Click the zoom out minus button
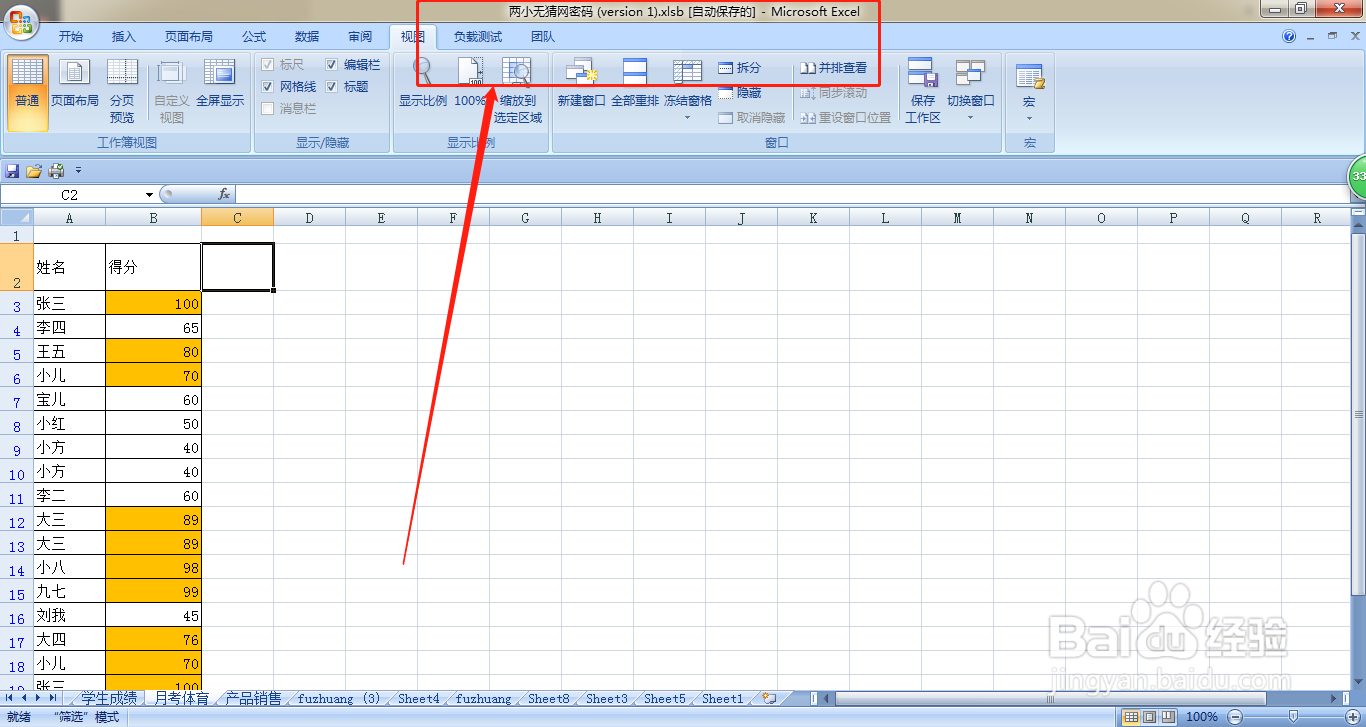Screen dimensions: 1366x727 tap(1235, 716)
